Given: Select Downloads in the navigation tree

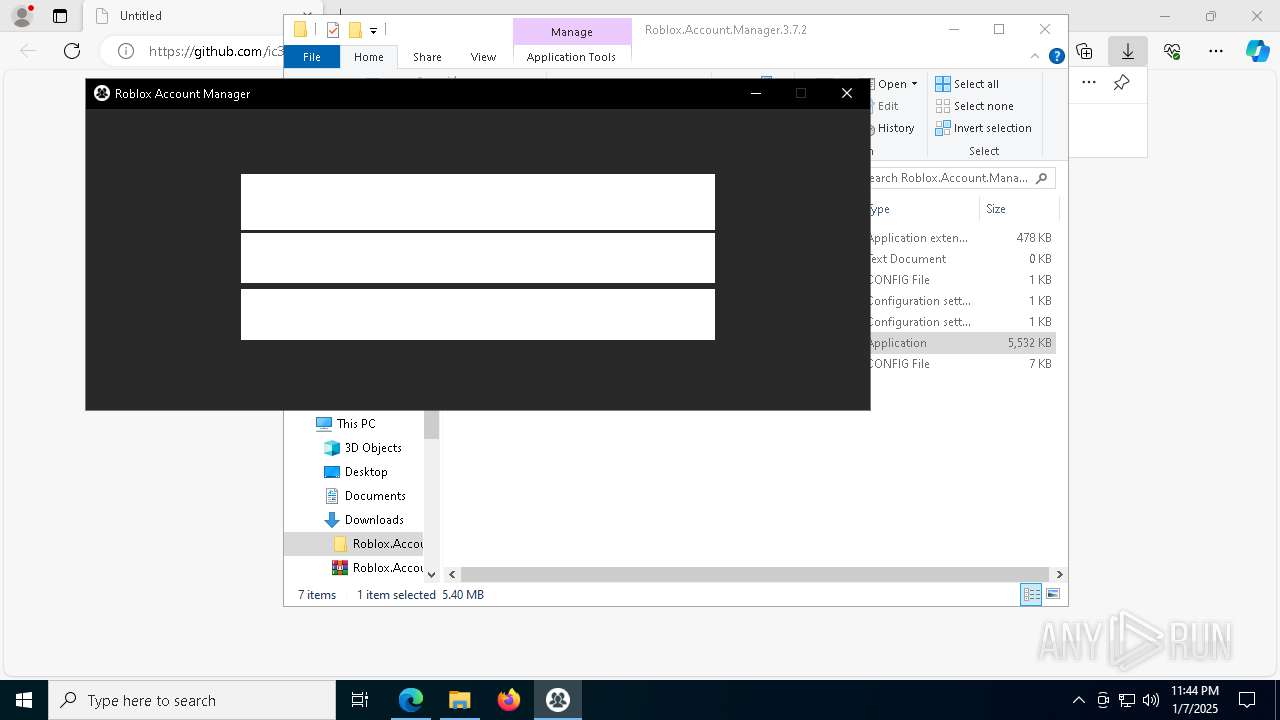Looking at the screenshot, I should point(364,520).
